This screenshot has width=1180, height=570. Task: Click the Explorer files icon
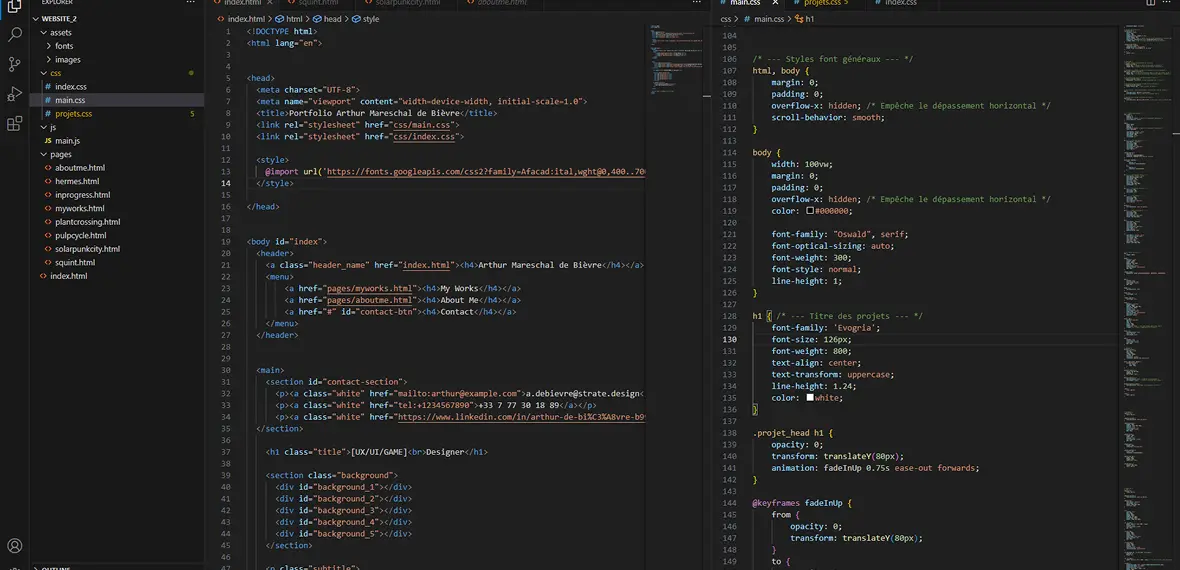click(x=15, y=6)
